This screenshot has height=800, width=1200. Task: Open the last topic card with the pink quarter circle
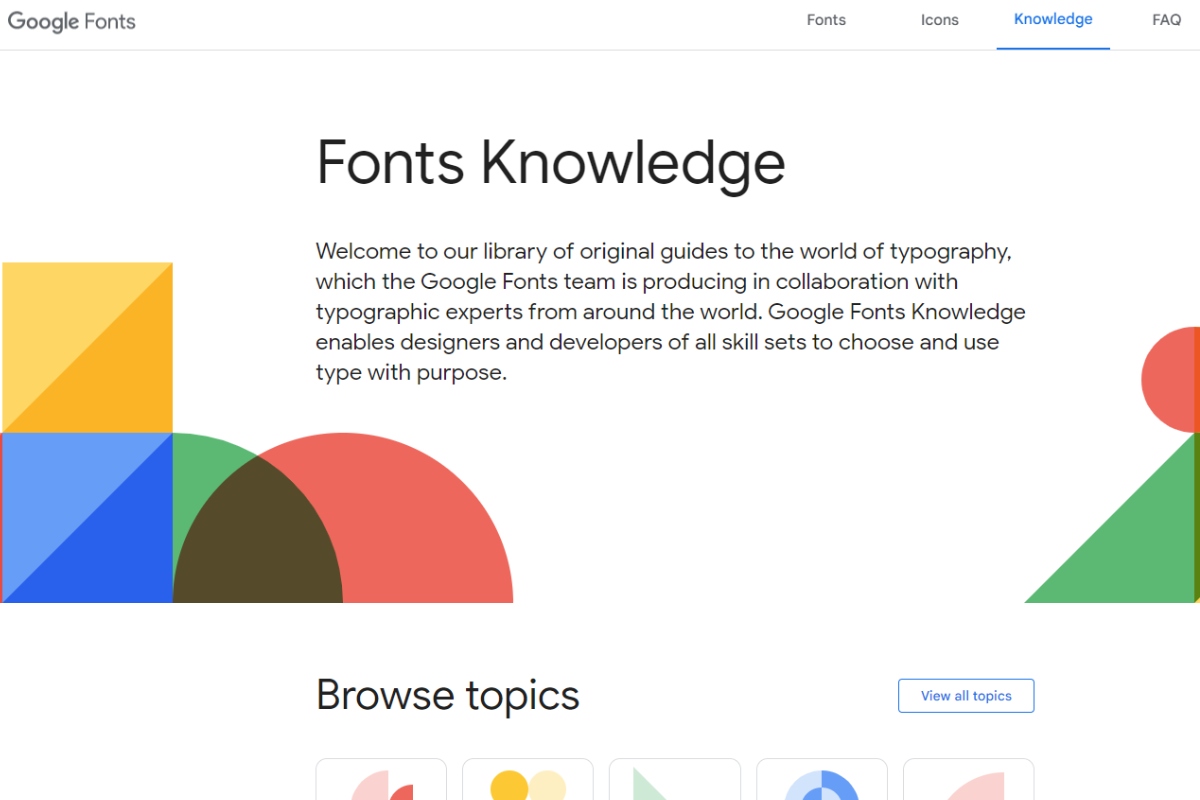pos(968,780)
